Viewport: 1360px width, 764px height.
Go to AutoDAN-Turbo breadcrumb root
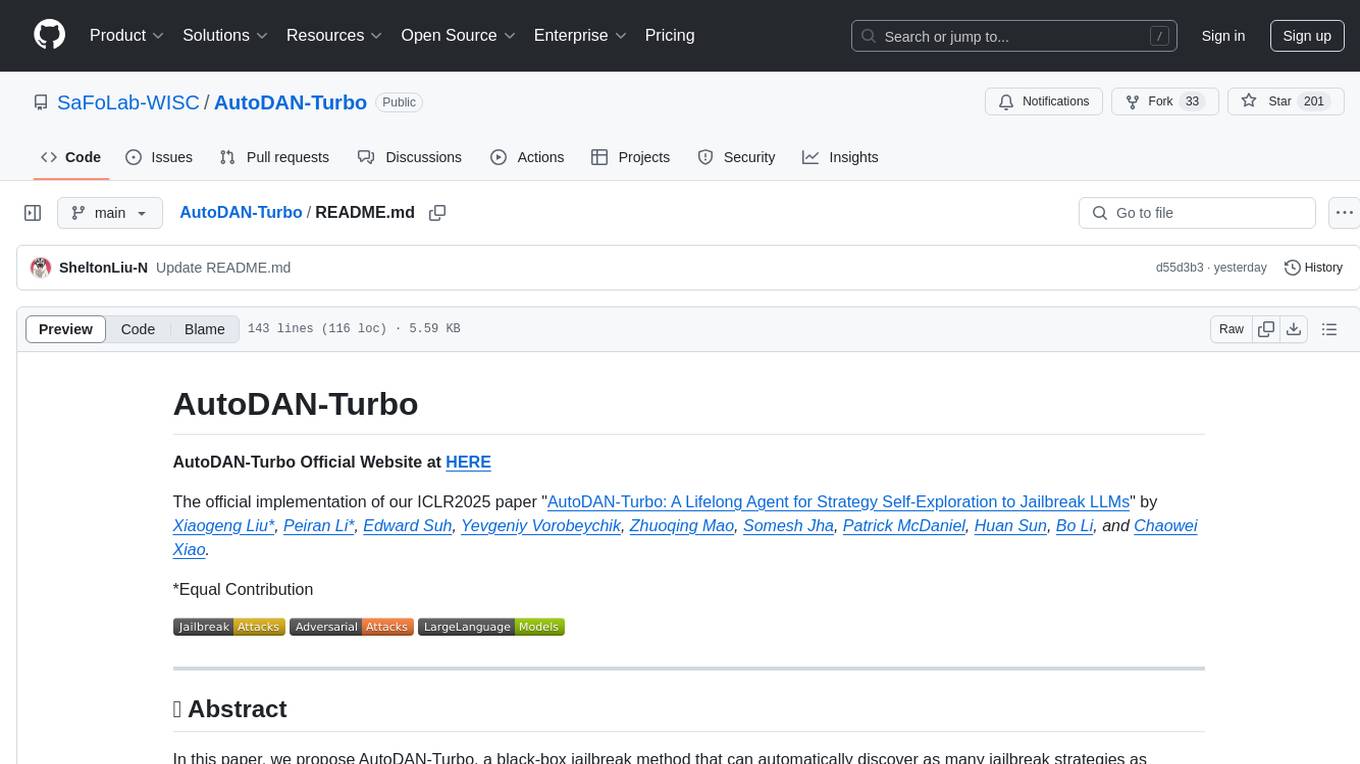click(241, 212)
